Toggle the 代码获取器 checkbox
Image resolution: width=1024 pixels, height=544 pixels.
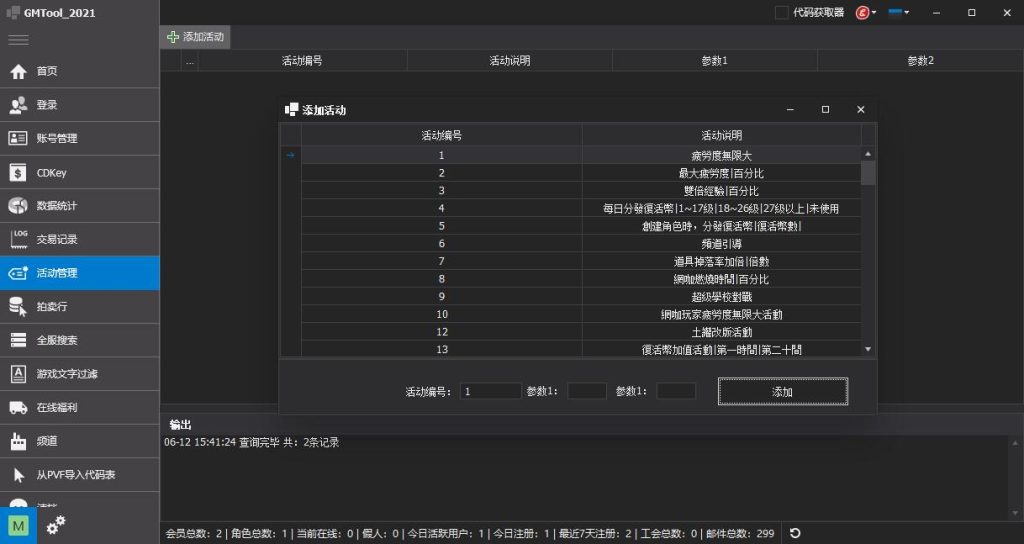point(781,12)
